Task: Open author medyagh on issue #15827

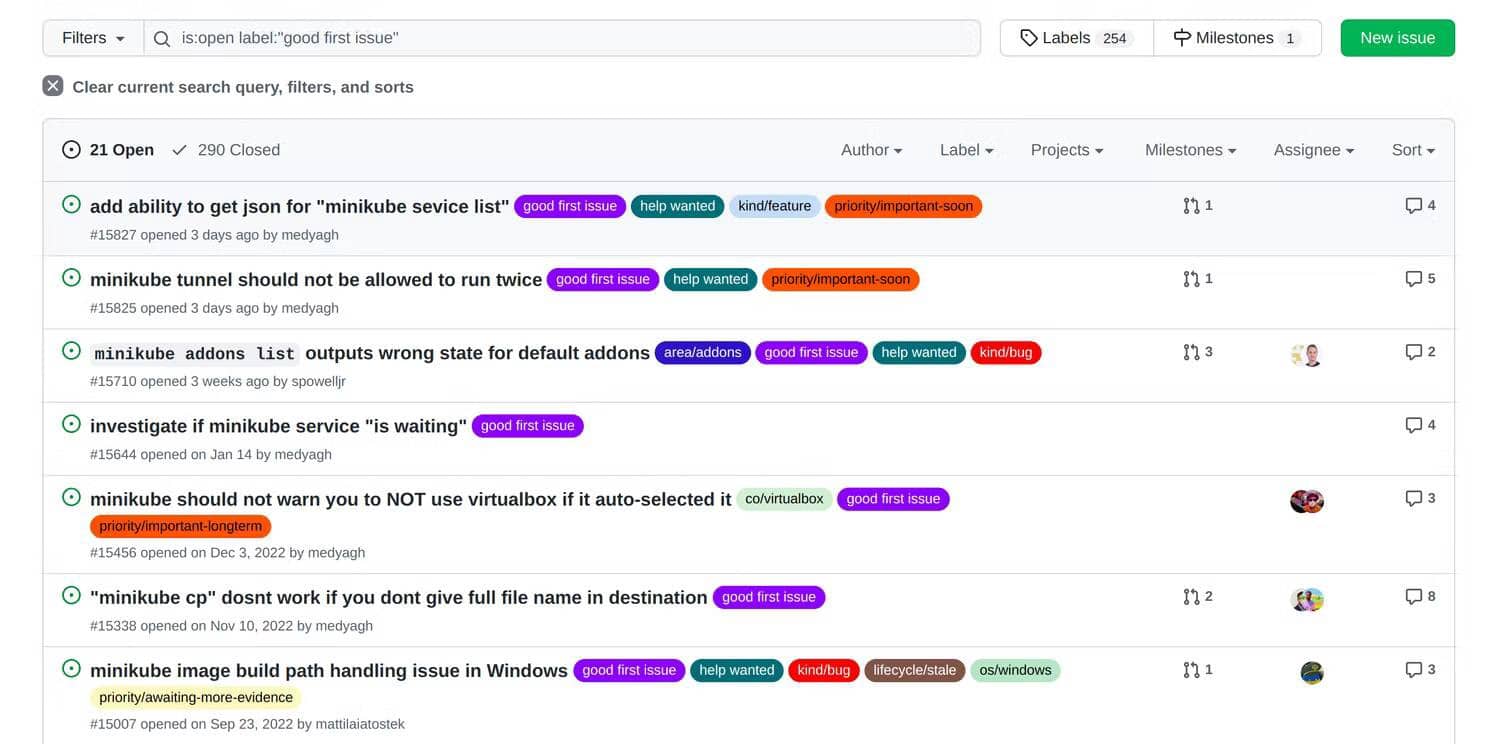Action: point(310,235)
